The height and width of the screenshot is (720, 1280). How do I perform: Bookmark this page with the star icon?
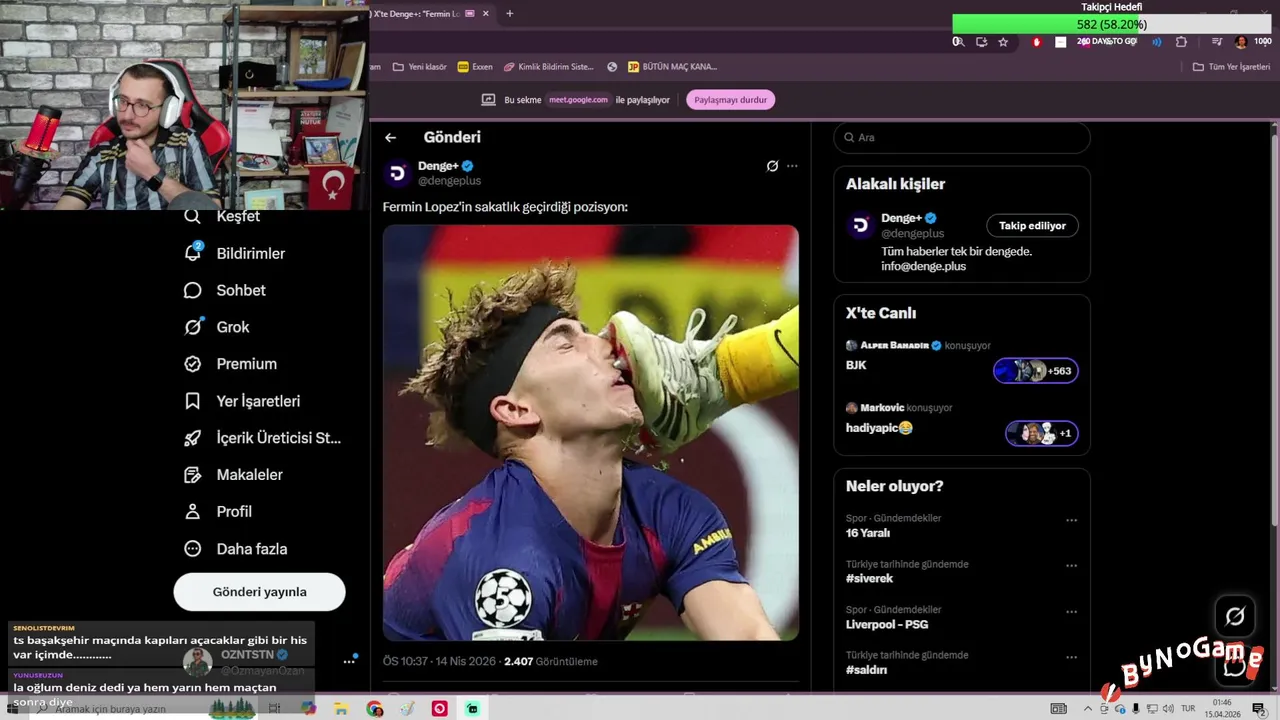pyautogui.click(x=1003, y=42)
